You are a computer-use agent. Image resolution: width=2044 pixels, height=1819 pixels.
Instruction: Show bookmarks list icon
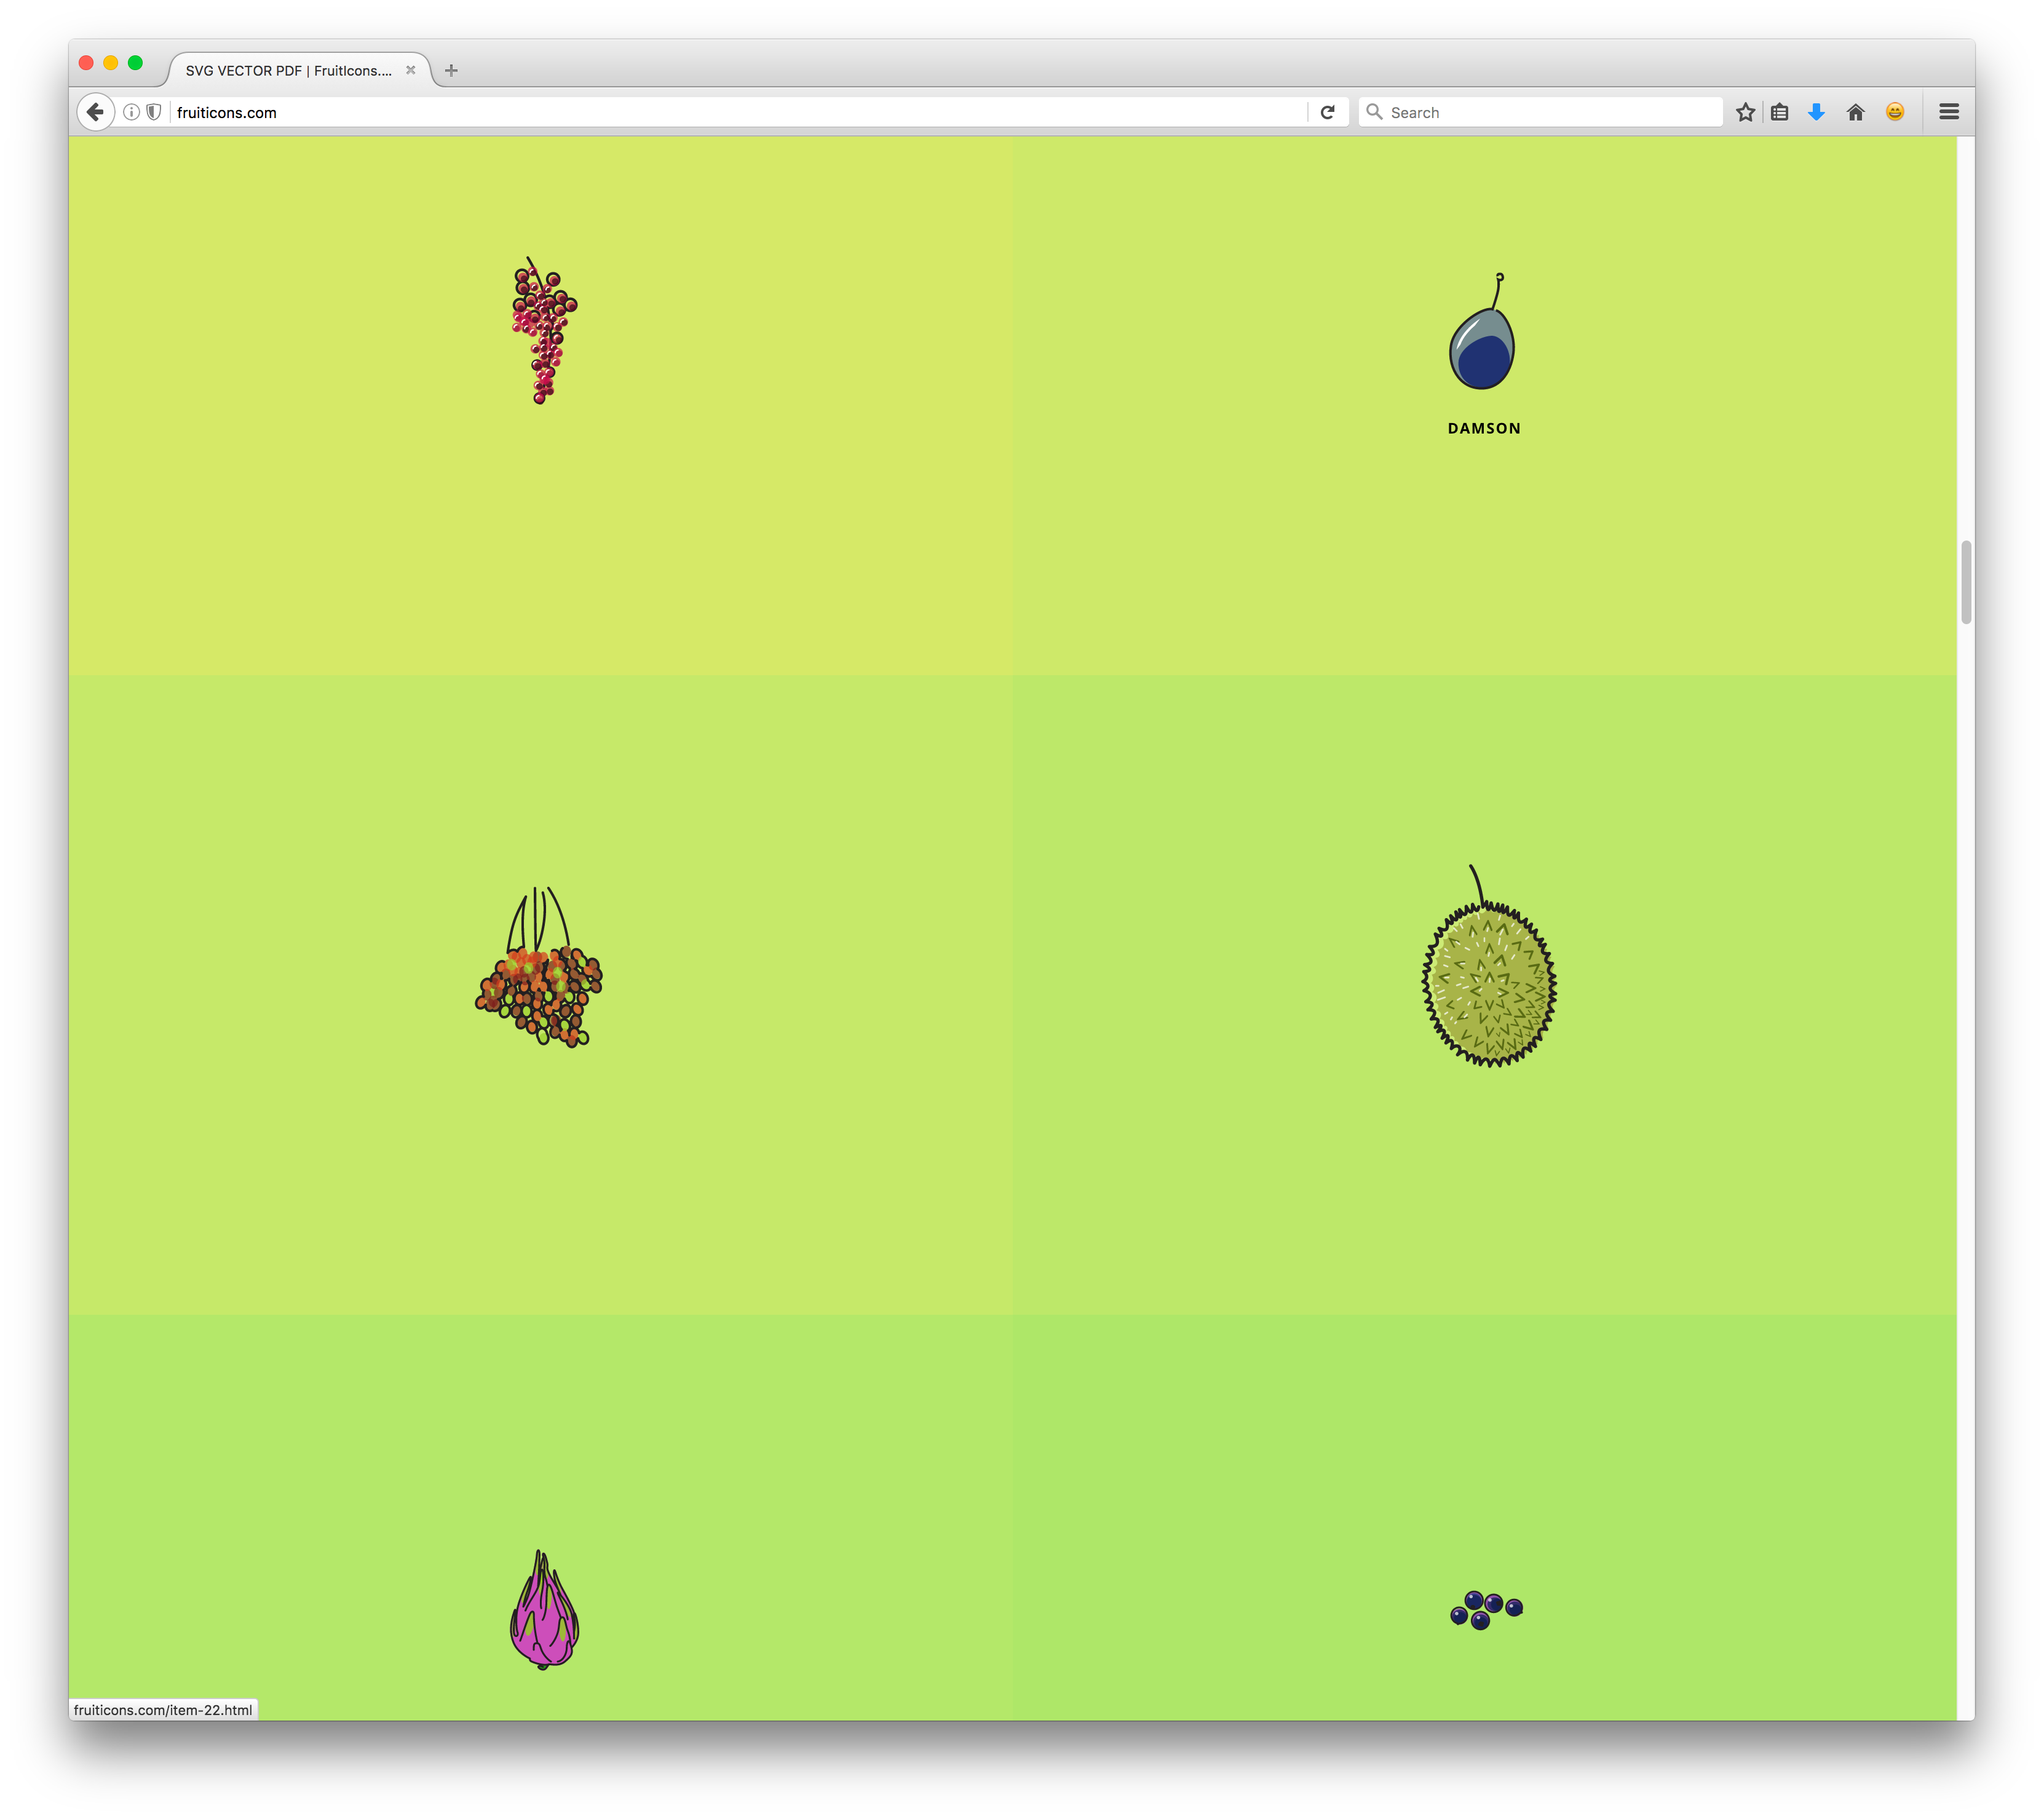click(1779, 112)
